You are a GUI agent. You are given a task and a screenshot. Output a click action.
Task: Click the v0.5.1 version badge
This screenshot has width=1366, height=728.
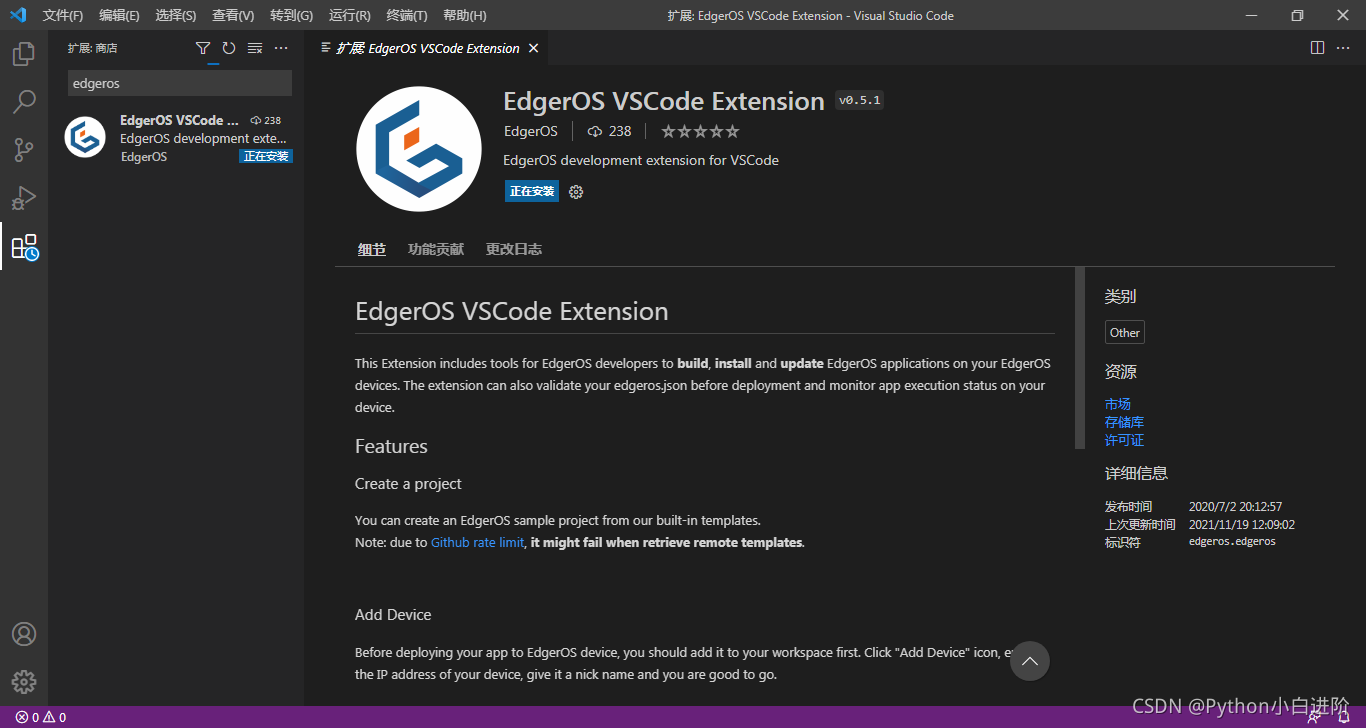[x=860, y=100]
